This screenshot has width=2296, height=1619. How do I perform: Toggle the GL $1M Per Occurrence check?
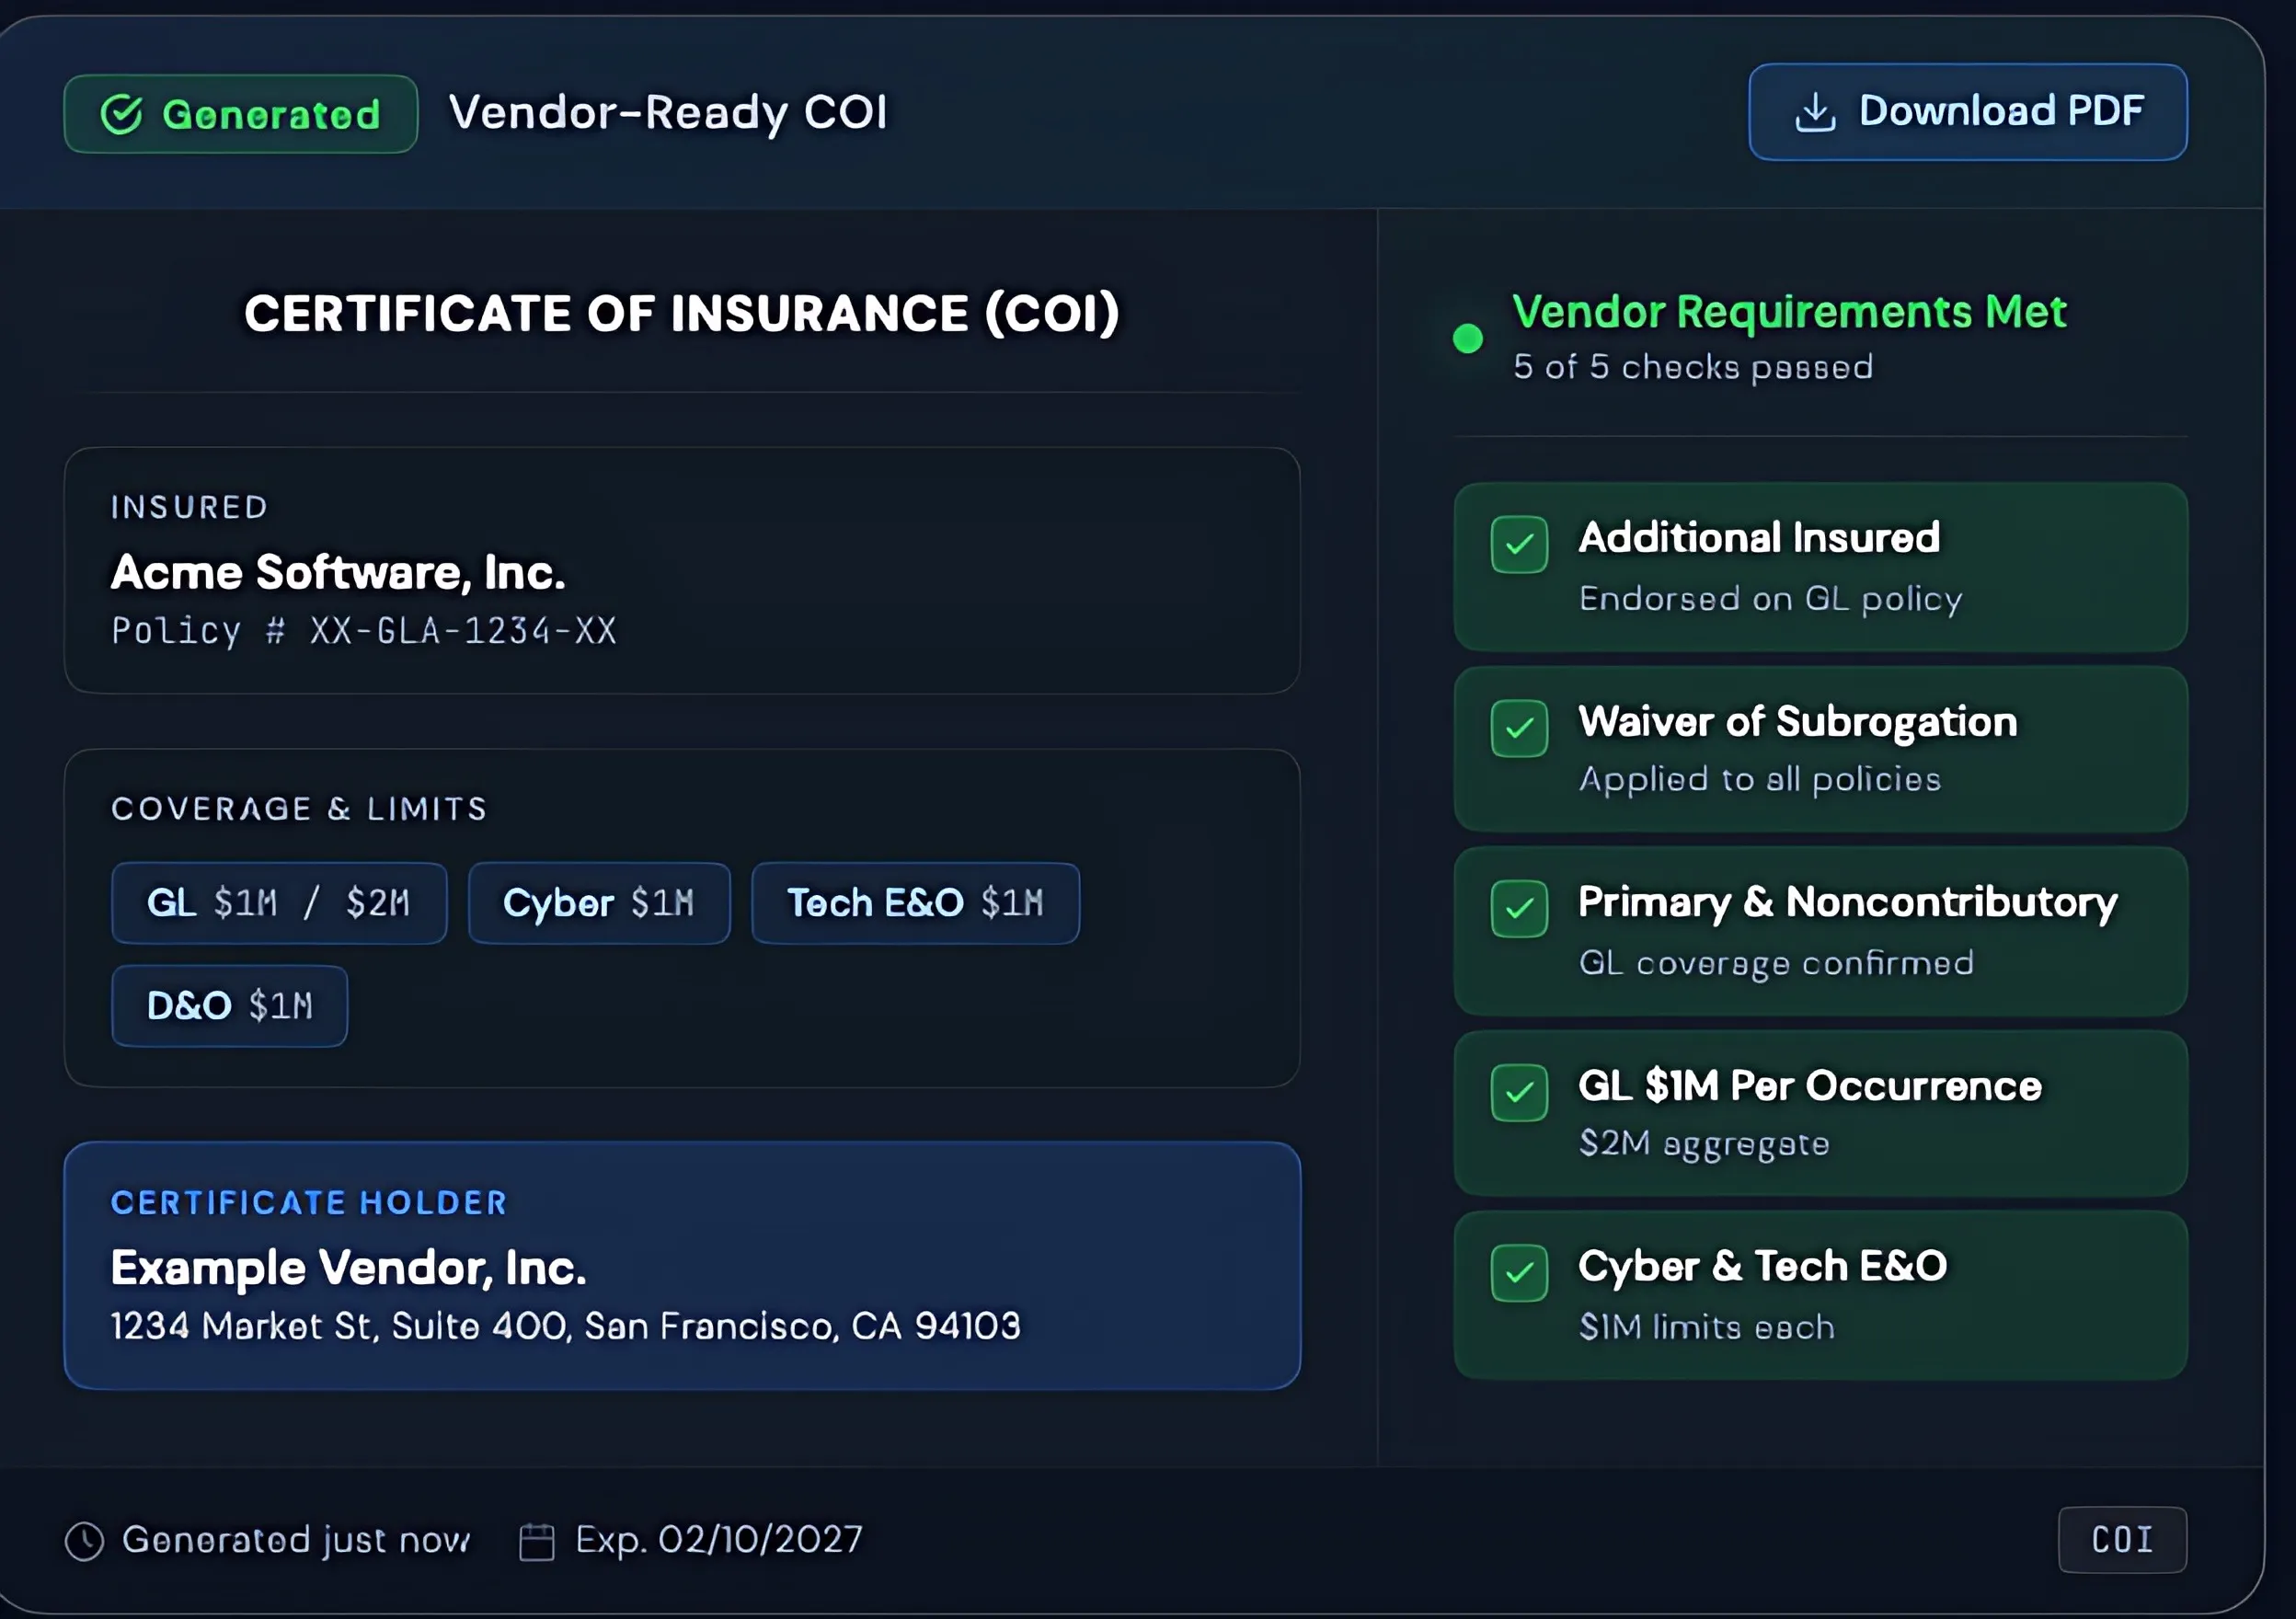1519,1092
